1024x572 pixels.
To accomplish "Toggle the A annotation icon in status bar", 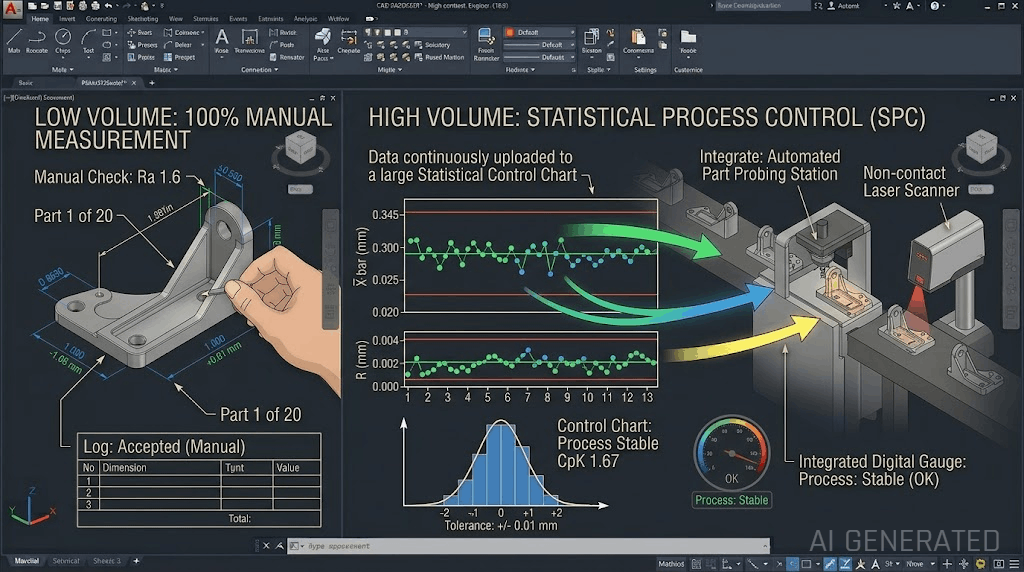I will pos(875,564).
